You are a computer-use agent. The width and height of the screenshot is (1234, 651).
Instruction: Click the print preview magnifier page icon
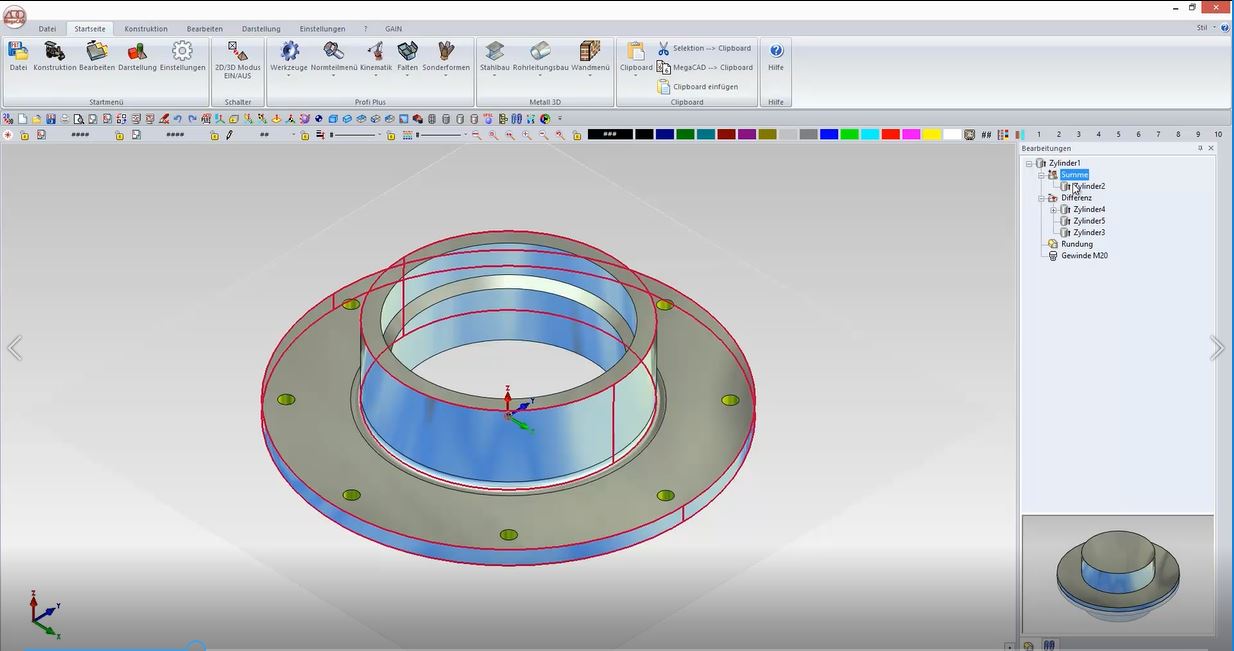[78, 119]
